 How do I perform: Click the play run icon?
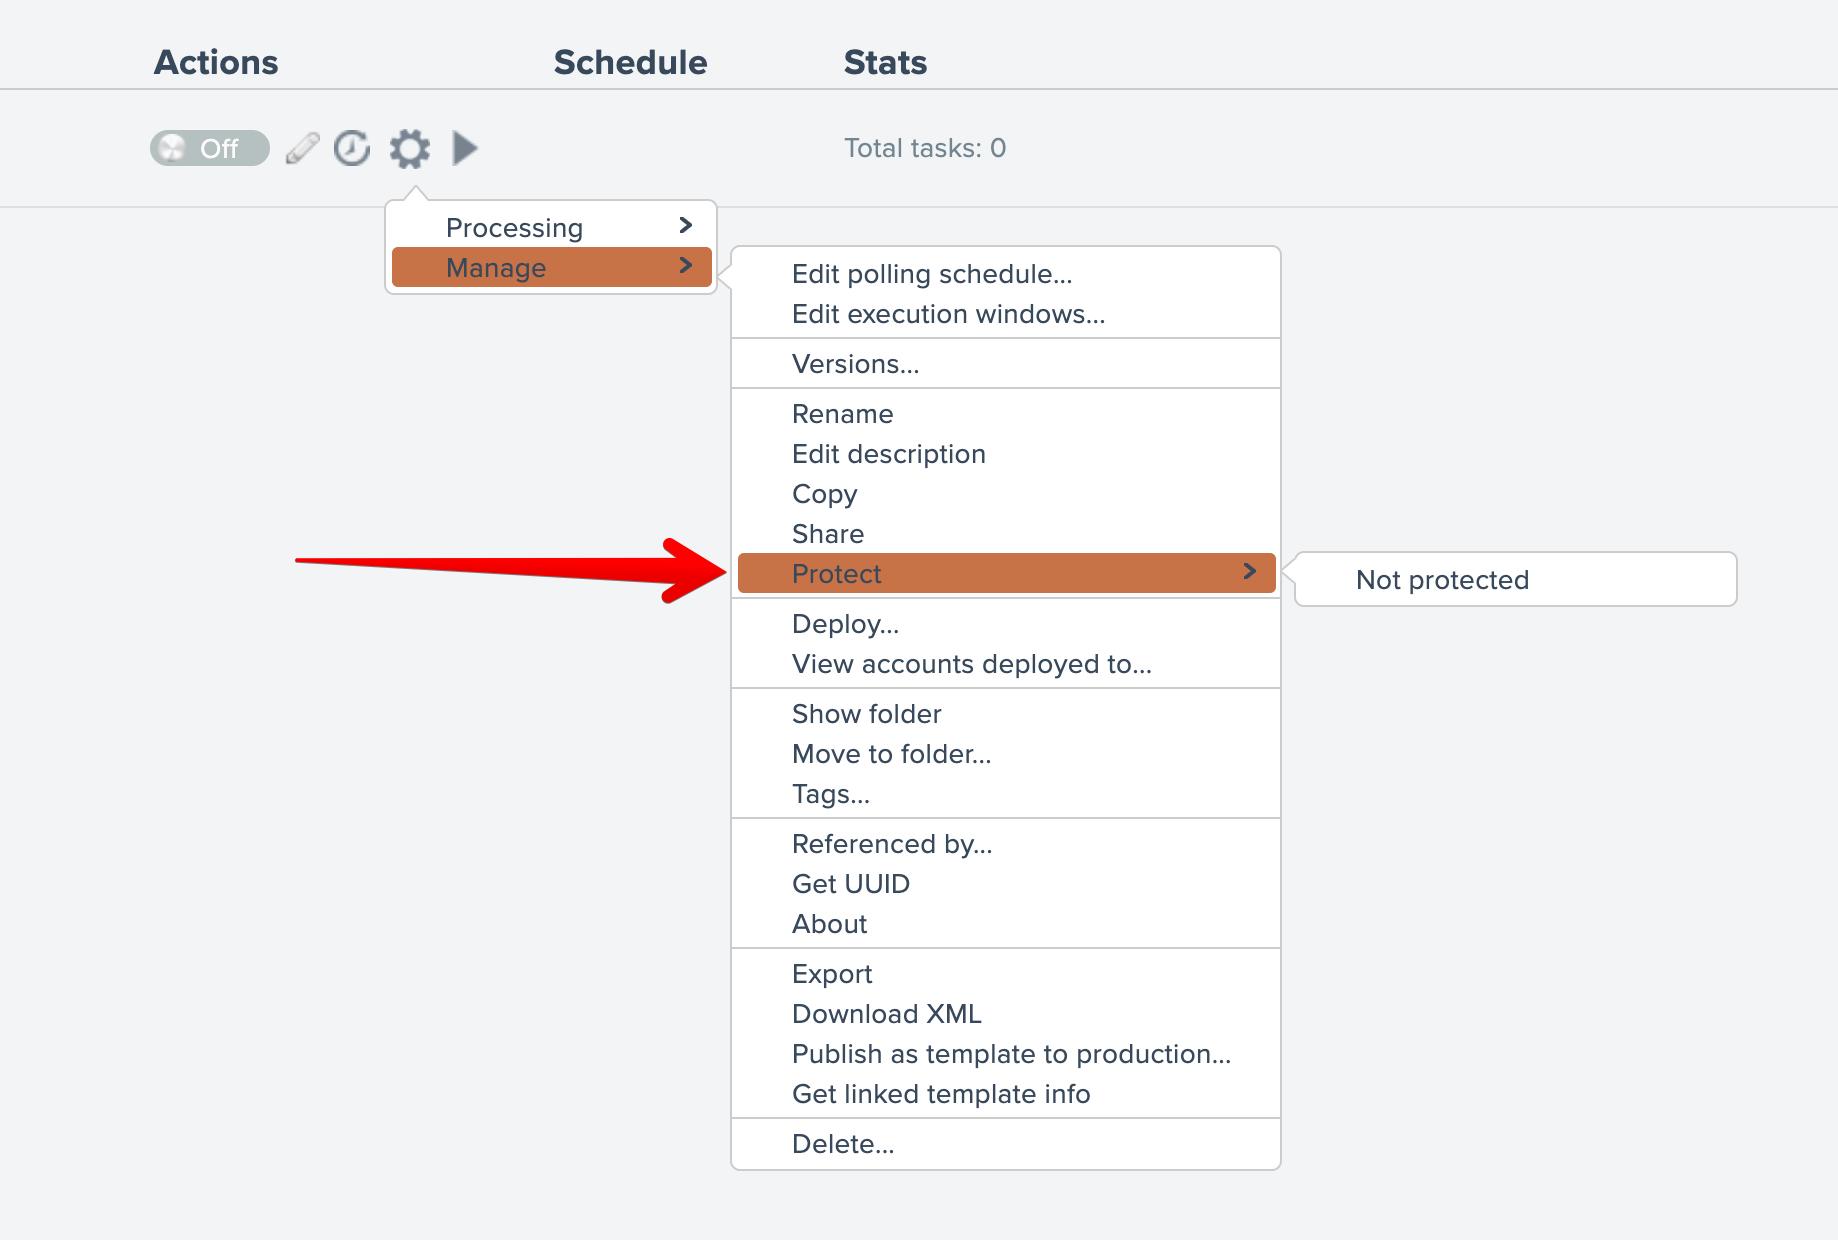tap(464, 148)
